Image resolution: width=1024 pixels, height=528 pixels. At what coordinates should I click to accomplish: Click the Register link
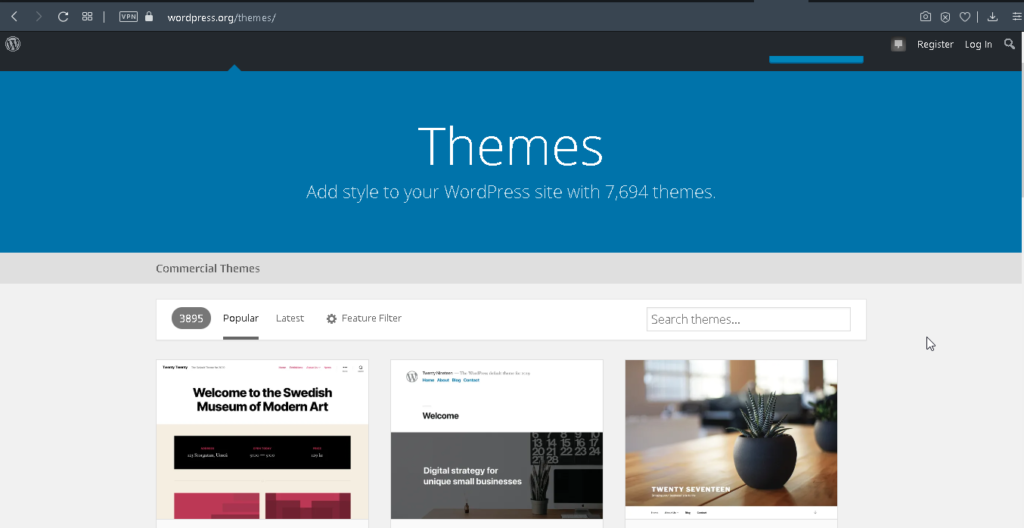click(935, 44)
